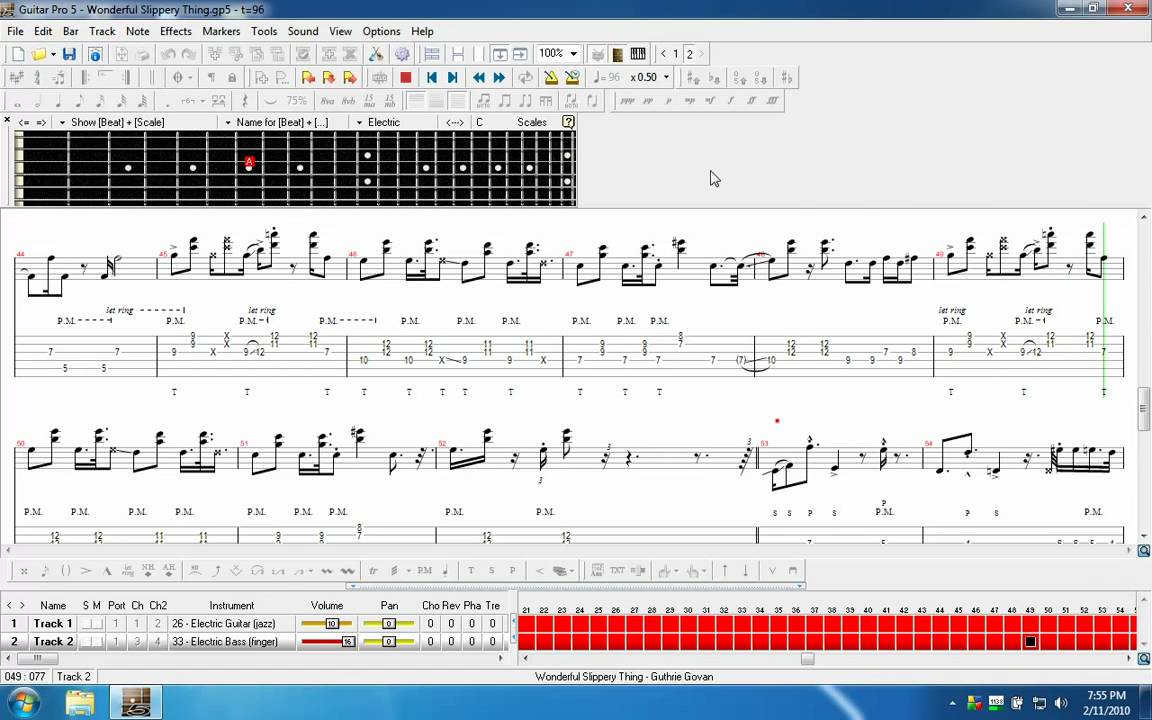Show the keyboard panel icon
The image size is (1152, 720).
click(638, 54)
